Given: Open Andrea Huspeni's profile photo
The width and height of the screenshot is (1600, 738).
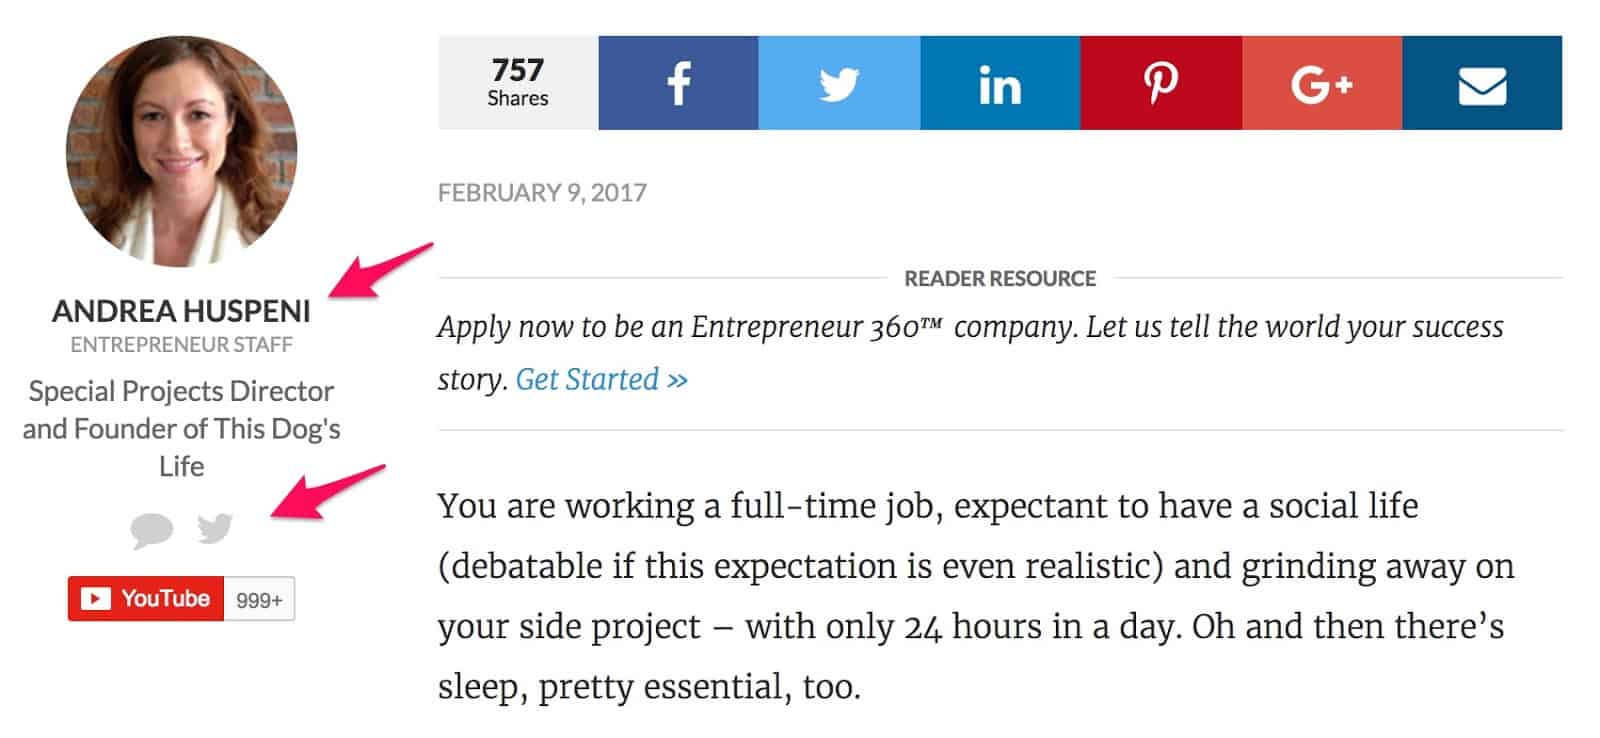Looking at the screenshot, I should (181, 151).
